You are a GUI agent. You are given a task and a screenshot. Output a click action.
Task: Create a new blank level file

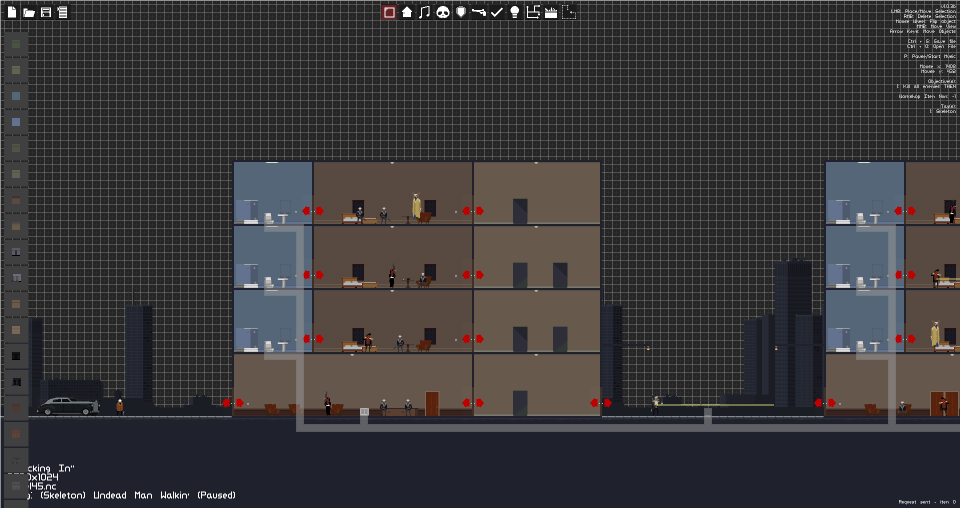tap(12, 12)
